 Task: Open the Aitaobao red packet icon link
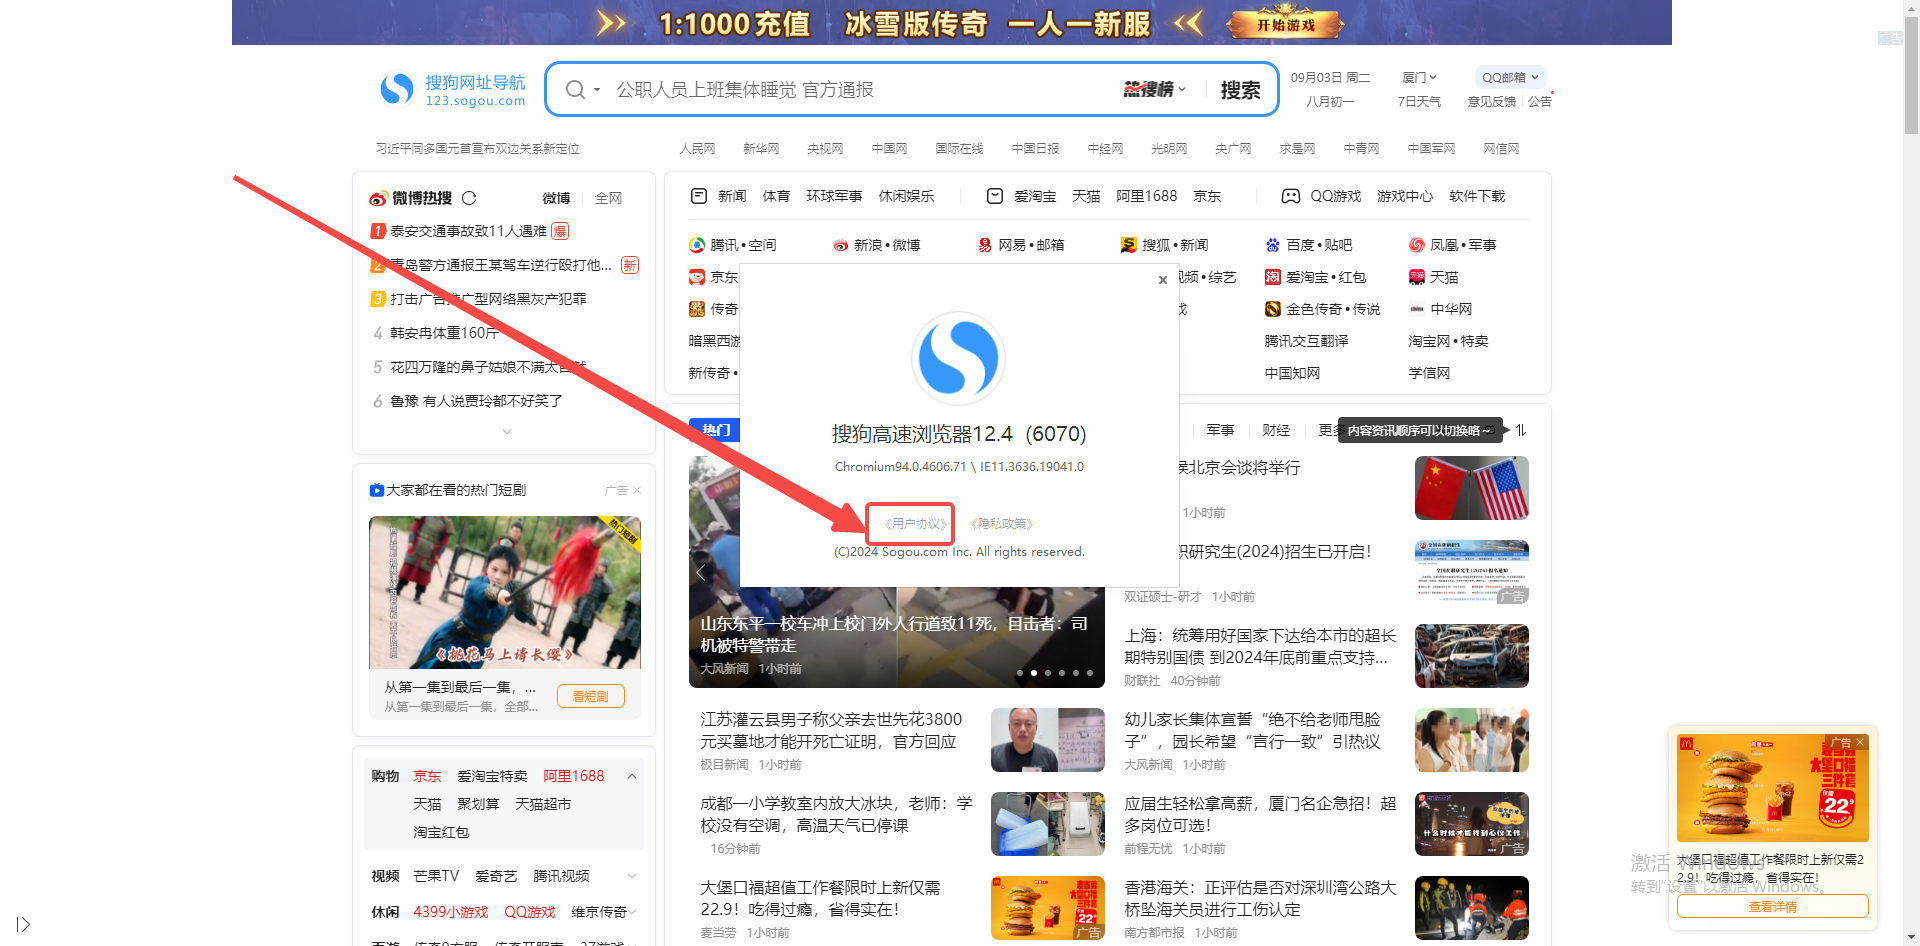click(x=1273, y=277)
